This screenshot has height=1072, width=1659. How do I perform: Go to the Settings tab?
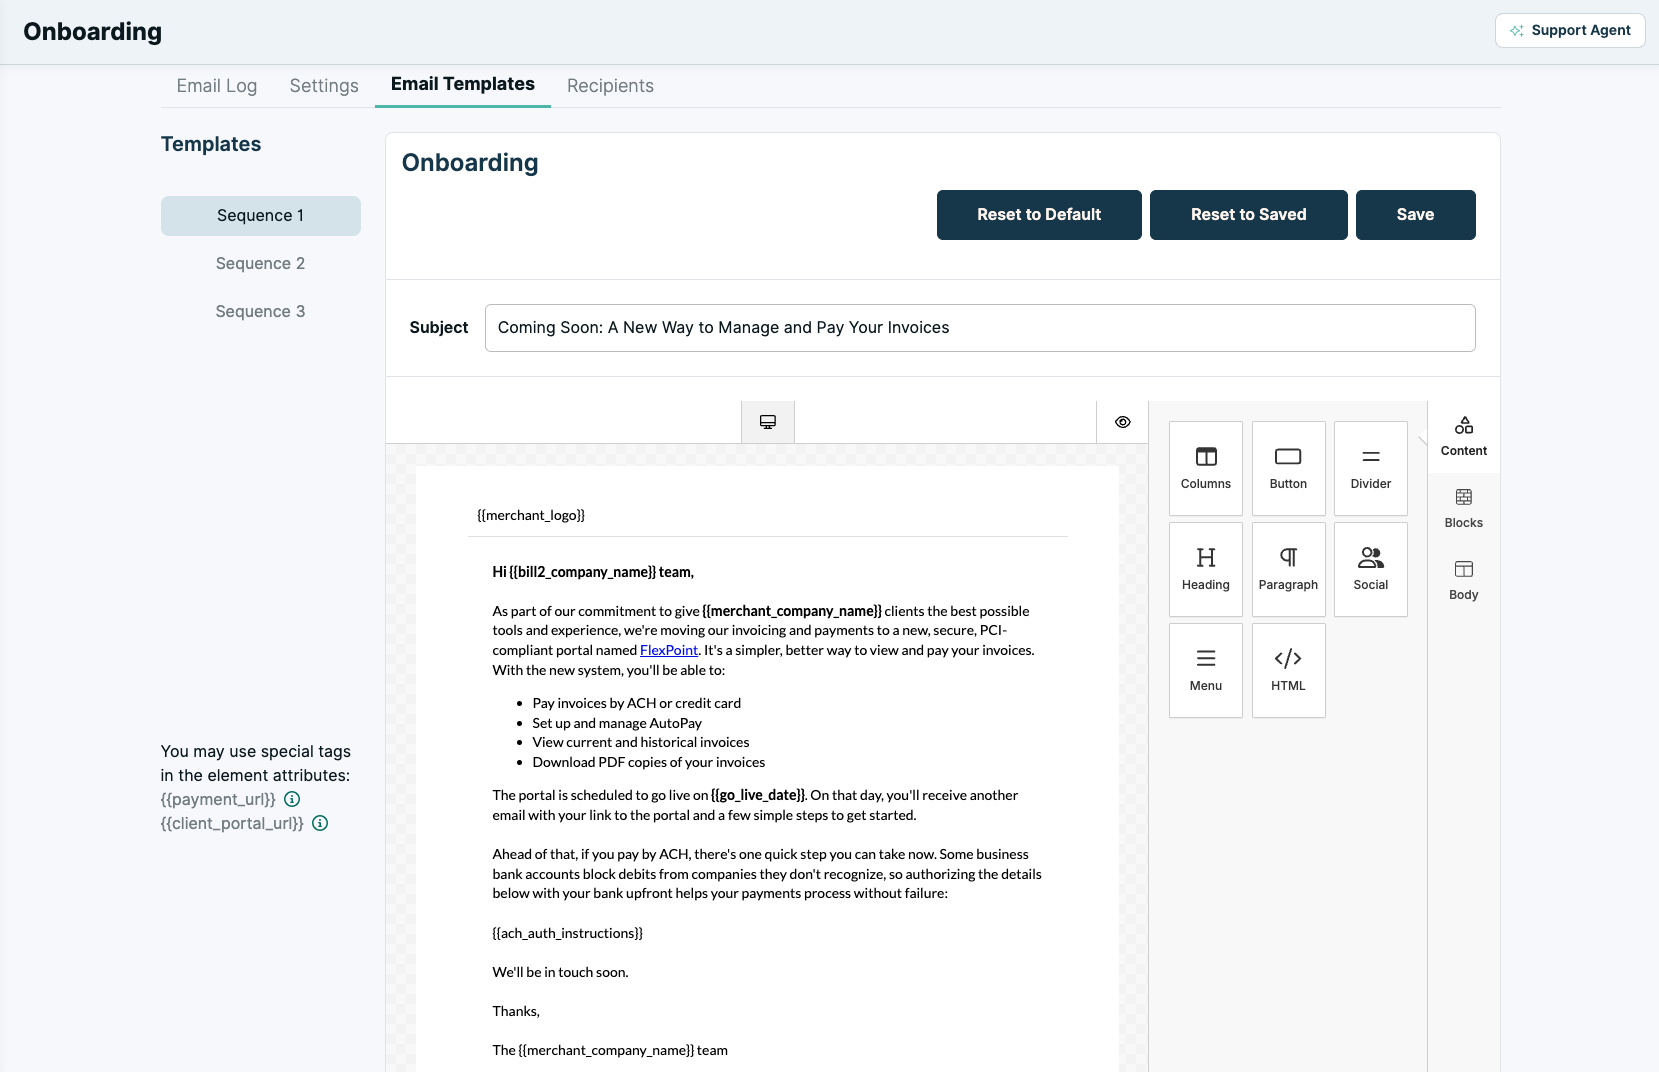point(324,86)
